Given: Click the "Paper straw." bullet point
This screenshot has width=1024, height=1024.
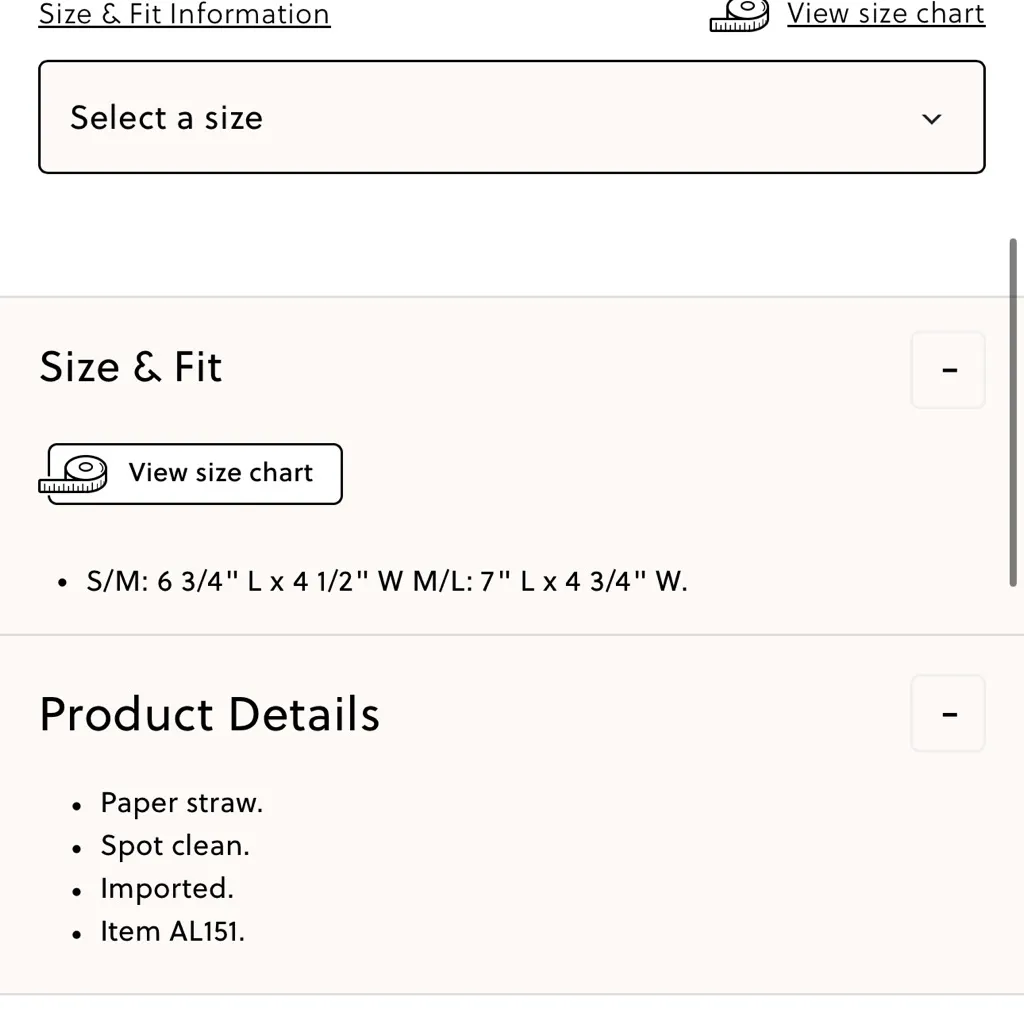Looking at the screenshot, I should click(x=181, y=802).
